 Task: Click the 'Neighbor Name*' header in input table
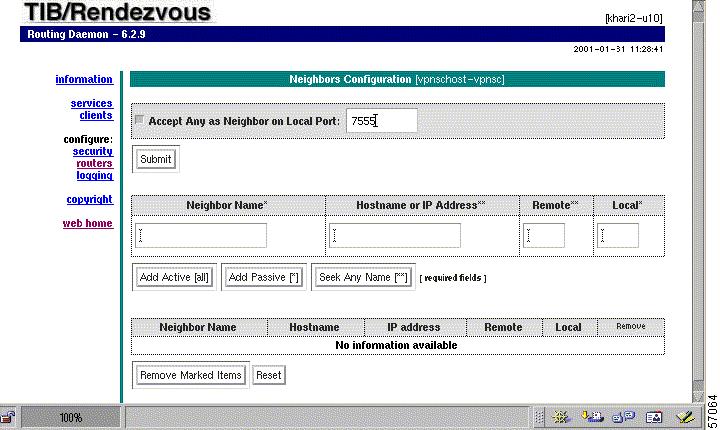coord(227,205)
